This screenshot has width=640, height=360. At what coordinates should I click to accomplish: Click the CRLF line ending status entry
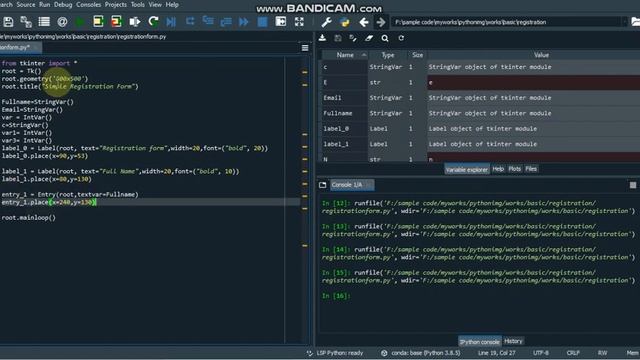(x=573, y=353)
